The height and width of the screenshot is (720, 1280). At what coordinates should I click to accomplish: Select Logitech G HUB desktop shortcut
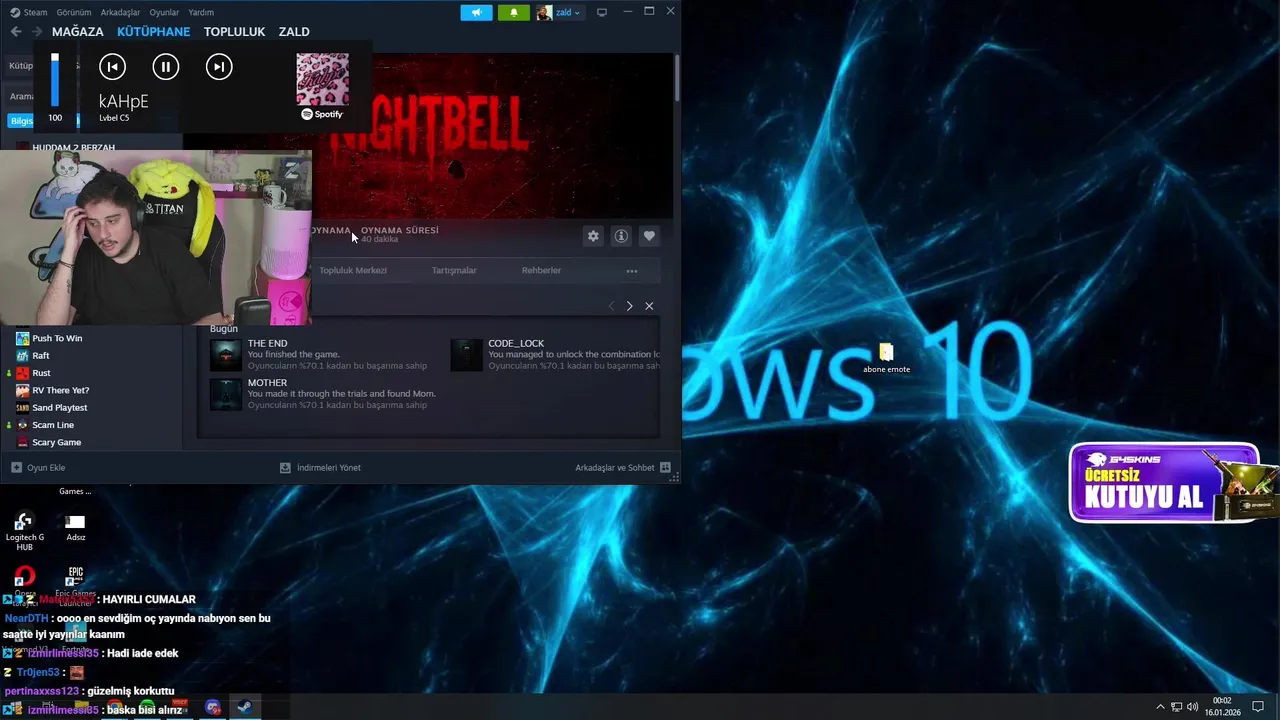point(25,532)
